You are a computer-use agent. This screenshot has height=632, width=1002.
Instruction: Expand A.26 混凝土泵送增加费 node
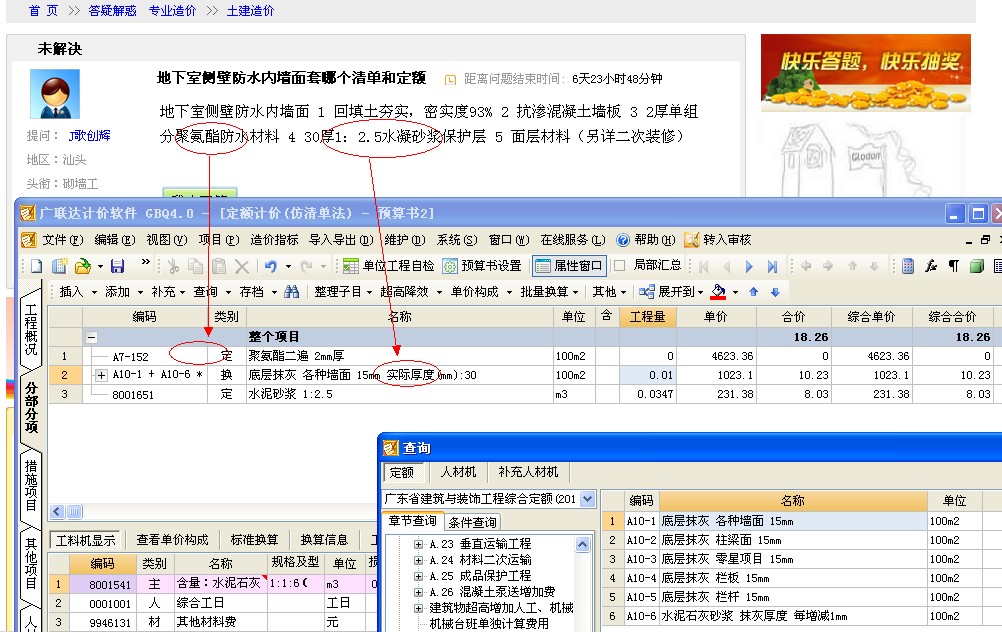click(x=418, y=592)
